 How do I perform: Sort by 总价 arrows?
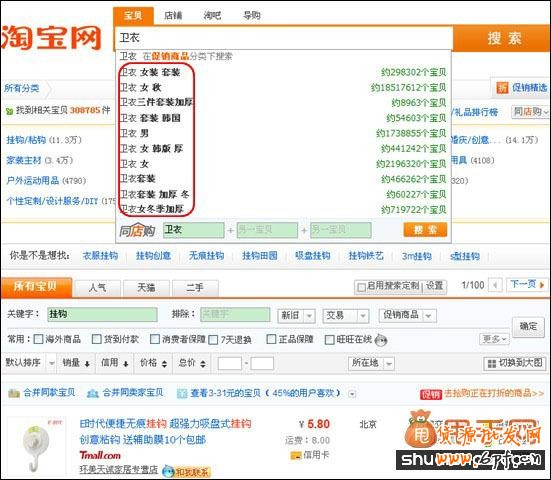pos(203,364)
